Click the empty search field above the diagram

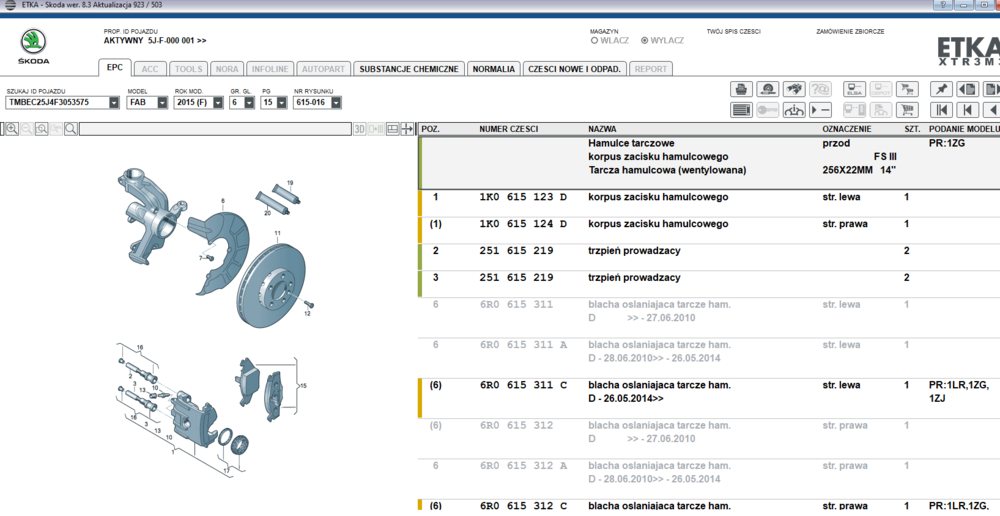[x=215, y=129]
